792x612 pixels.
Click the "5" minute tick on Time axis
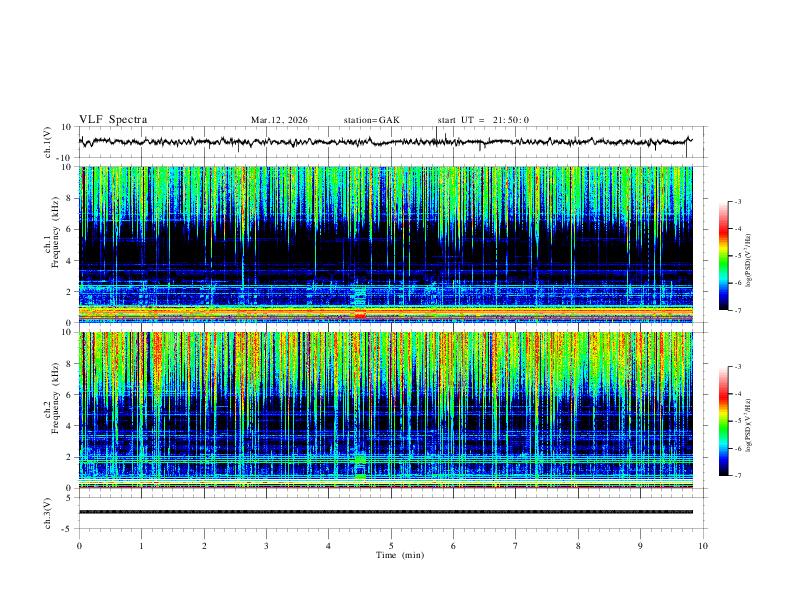(391, 546)
